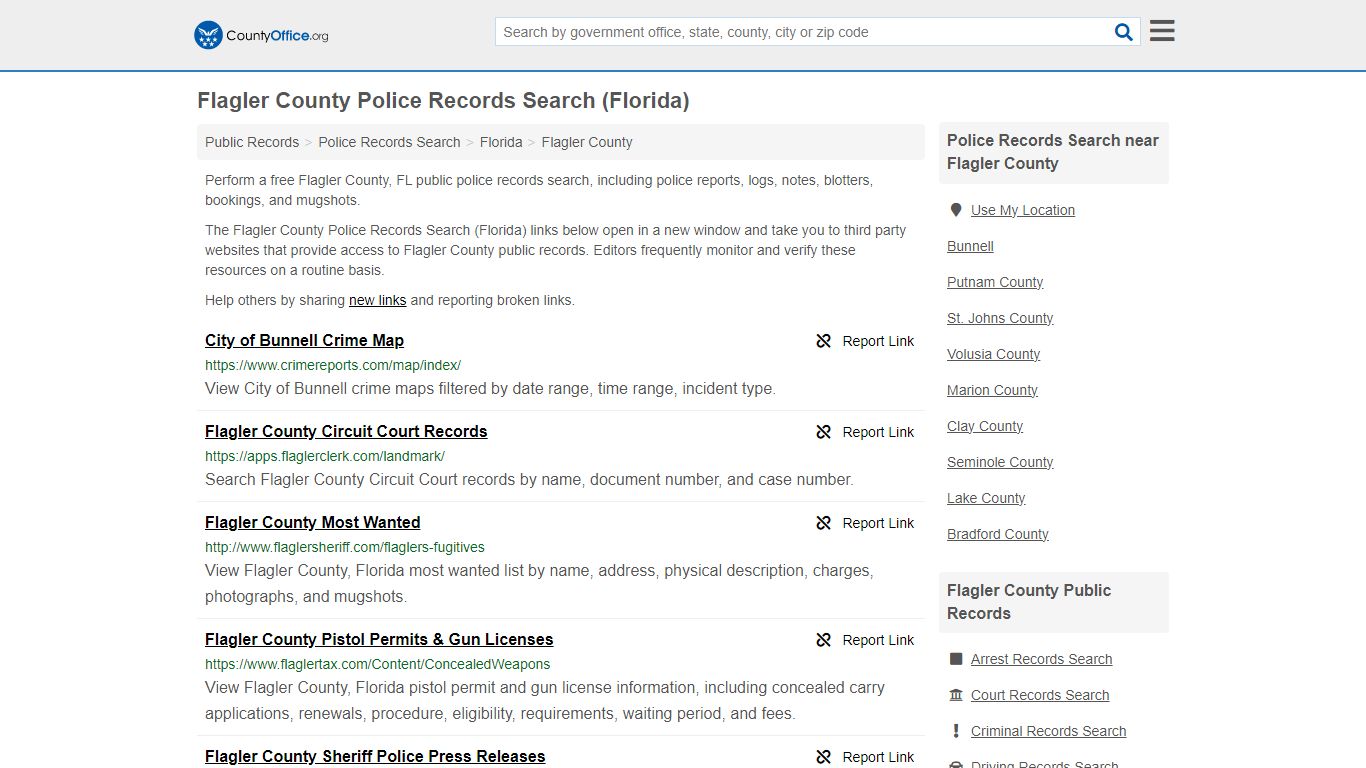Go to Public Records breadcrumb
Image resolution: width=1366 pixels, height=768 pixels.
(252, 142)
